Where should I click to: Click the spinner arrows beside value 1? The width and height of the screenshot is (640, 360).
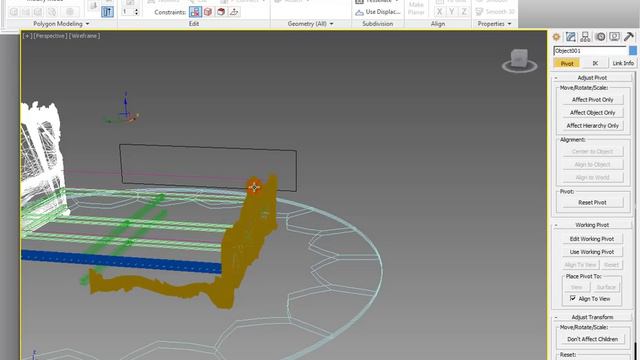pyautogui.click(x=136, y=12)
